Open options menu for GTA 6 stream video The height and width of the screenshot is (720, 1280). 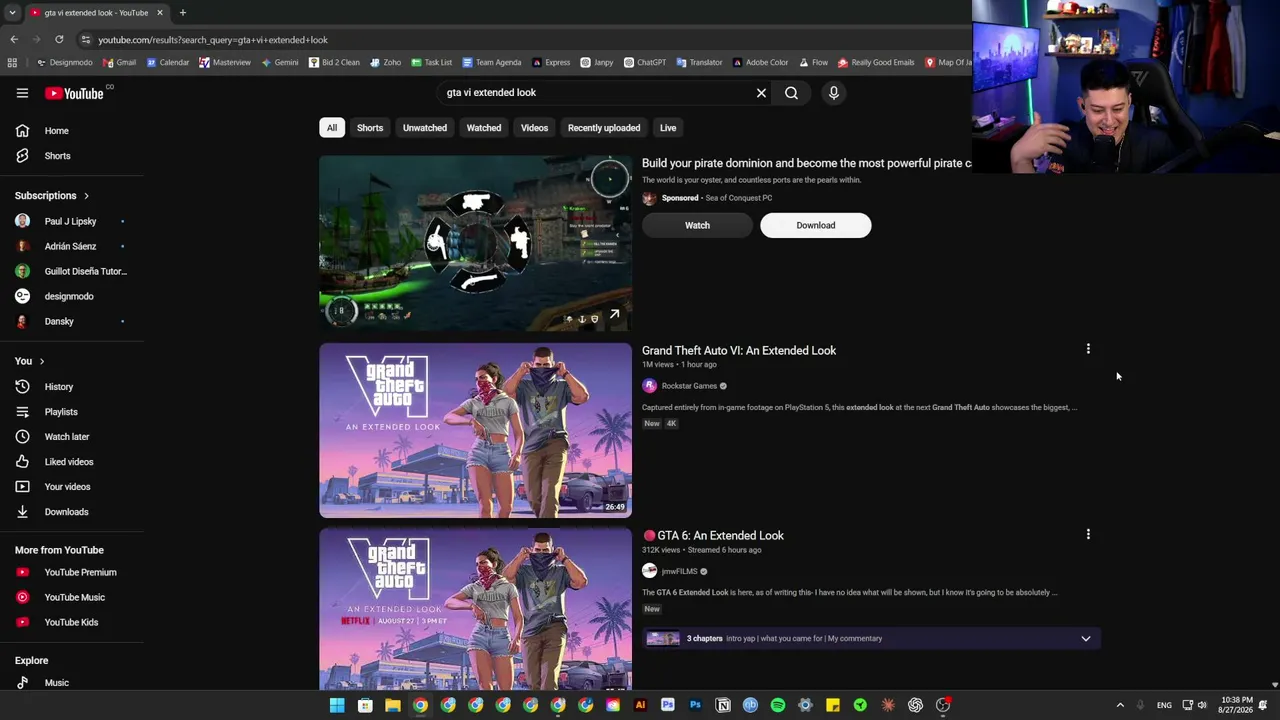coord(1088,534)
